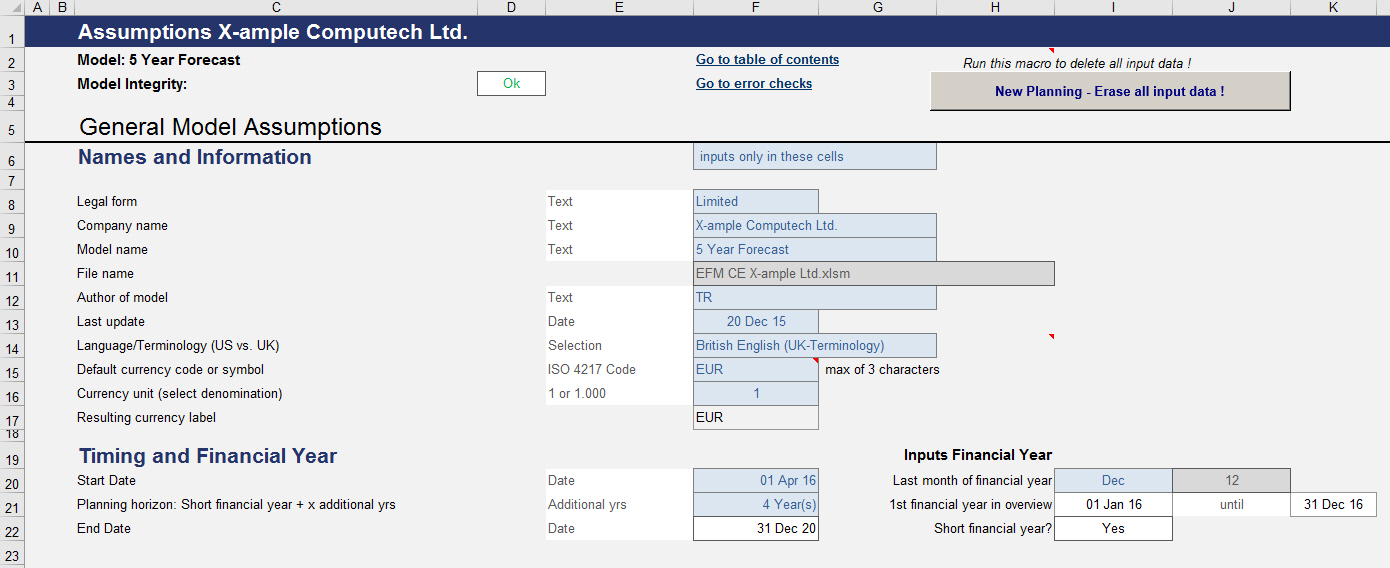
Task: Select column F header
Action: [755, 8]
